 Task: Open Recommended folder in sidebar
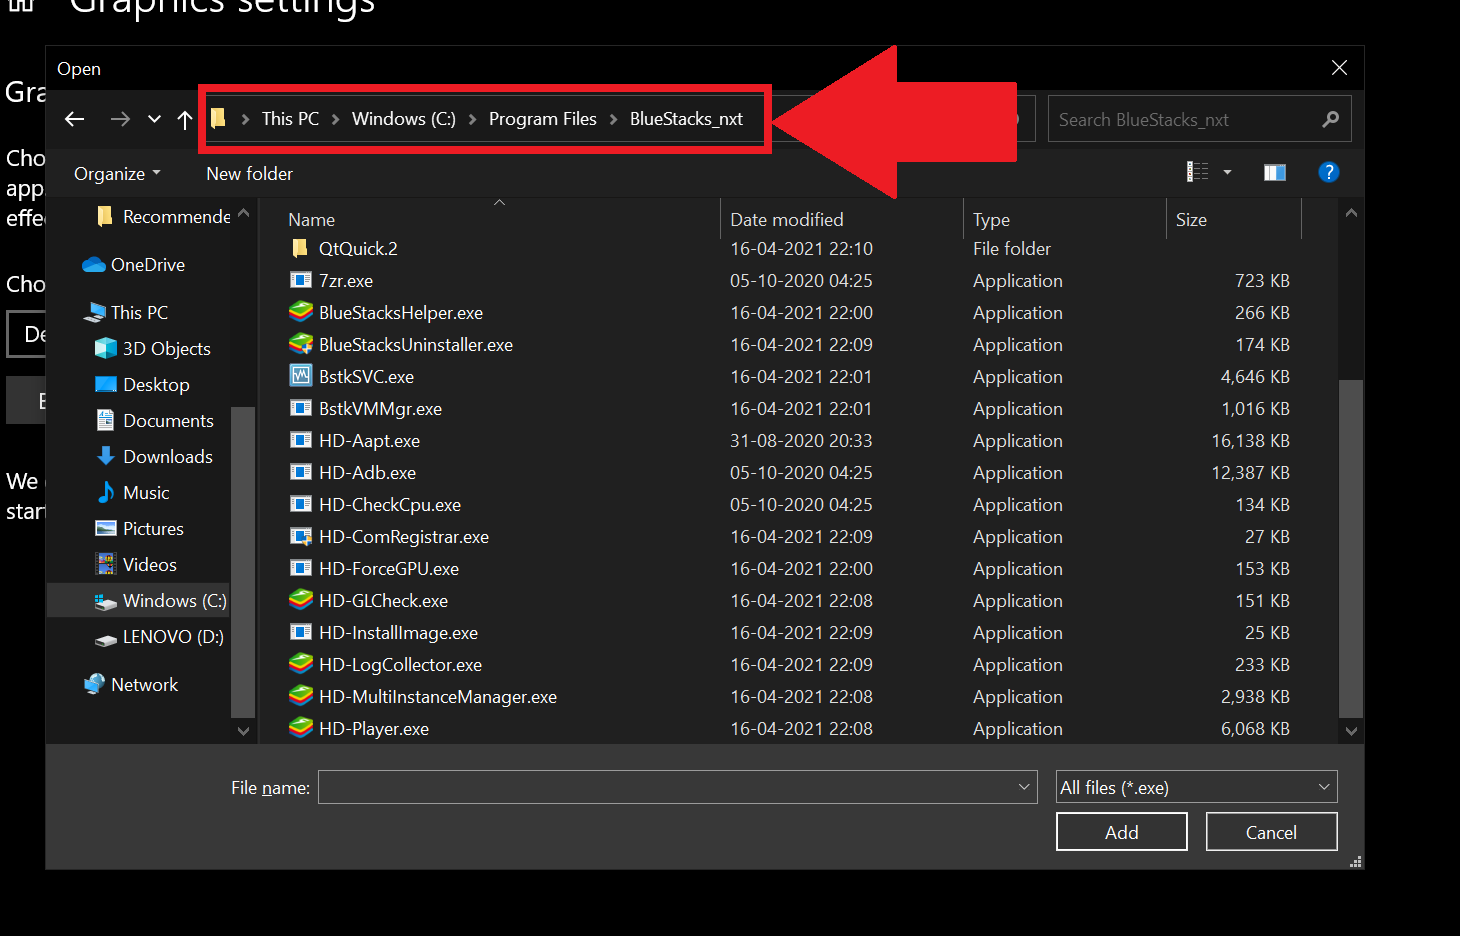[x=163, y=216]
